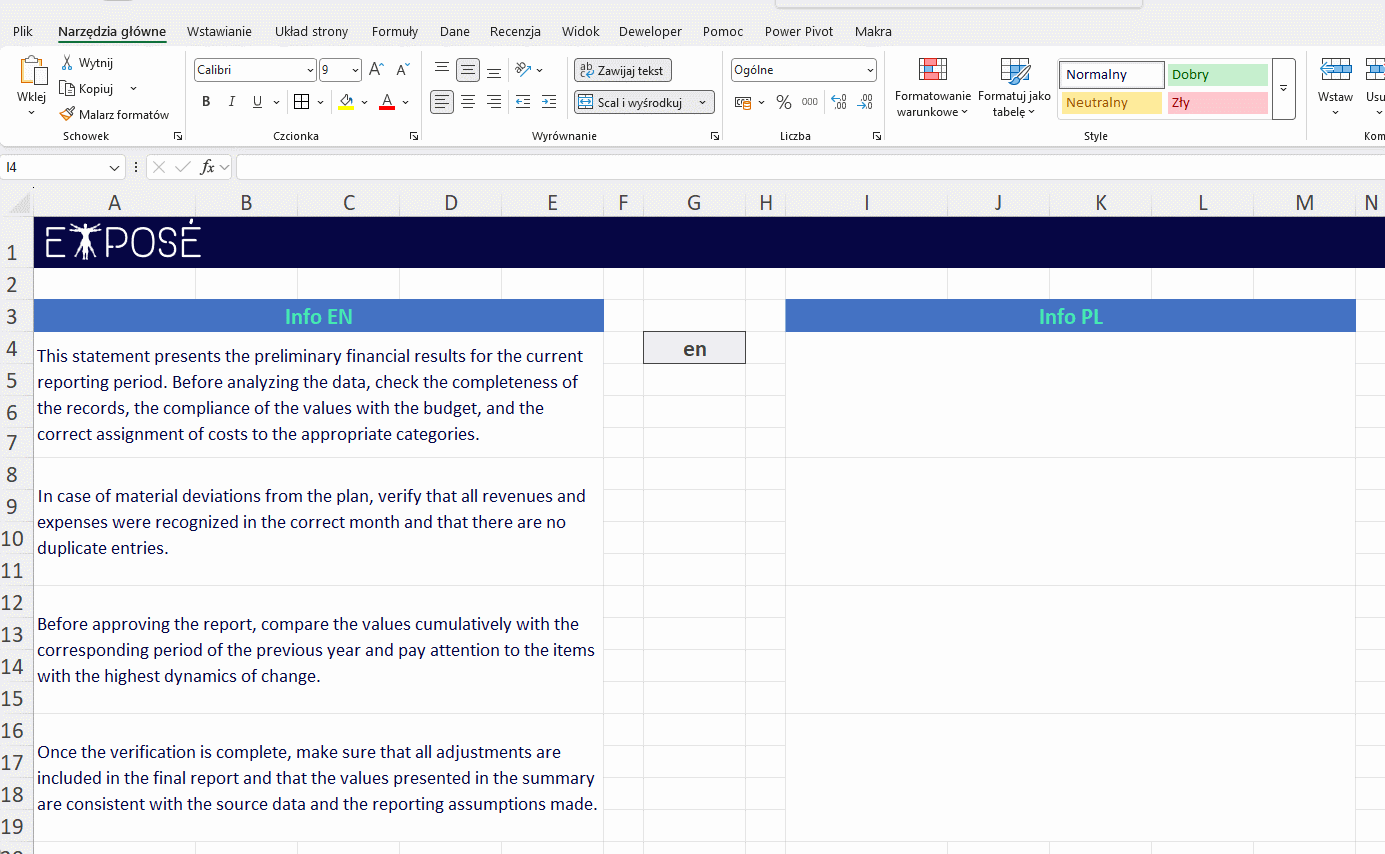Expand the number format Ogólne dropdown

point(870,70)
